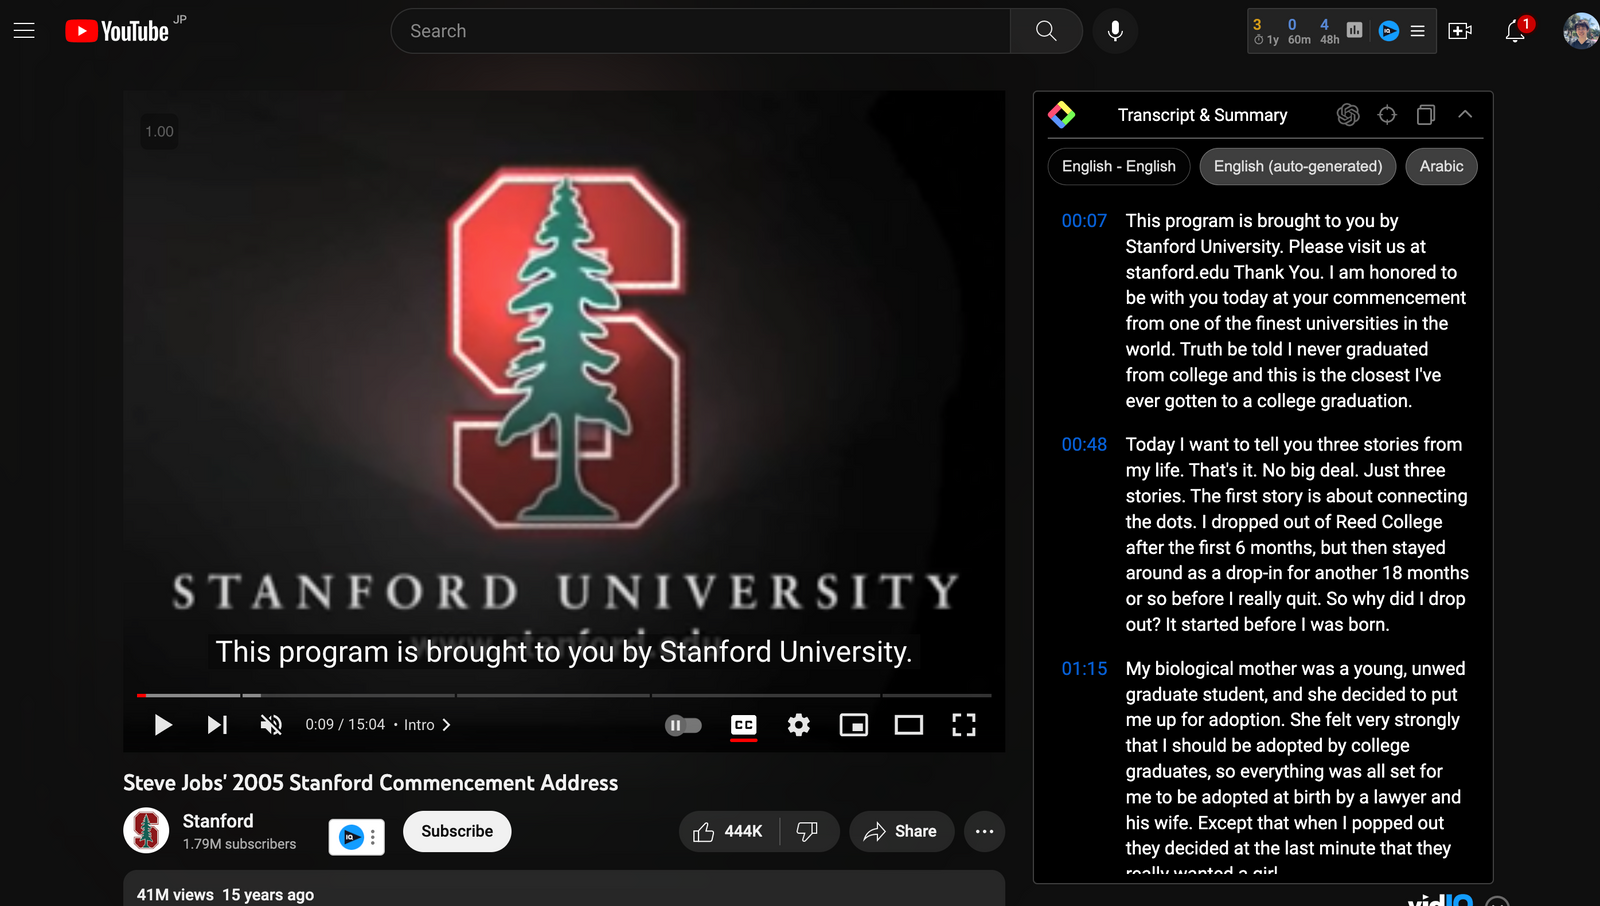Open the Stanford channel name link

[x=218, y=821]
